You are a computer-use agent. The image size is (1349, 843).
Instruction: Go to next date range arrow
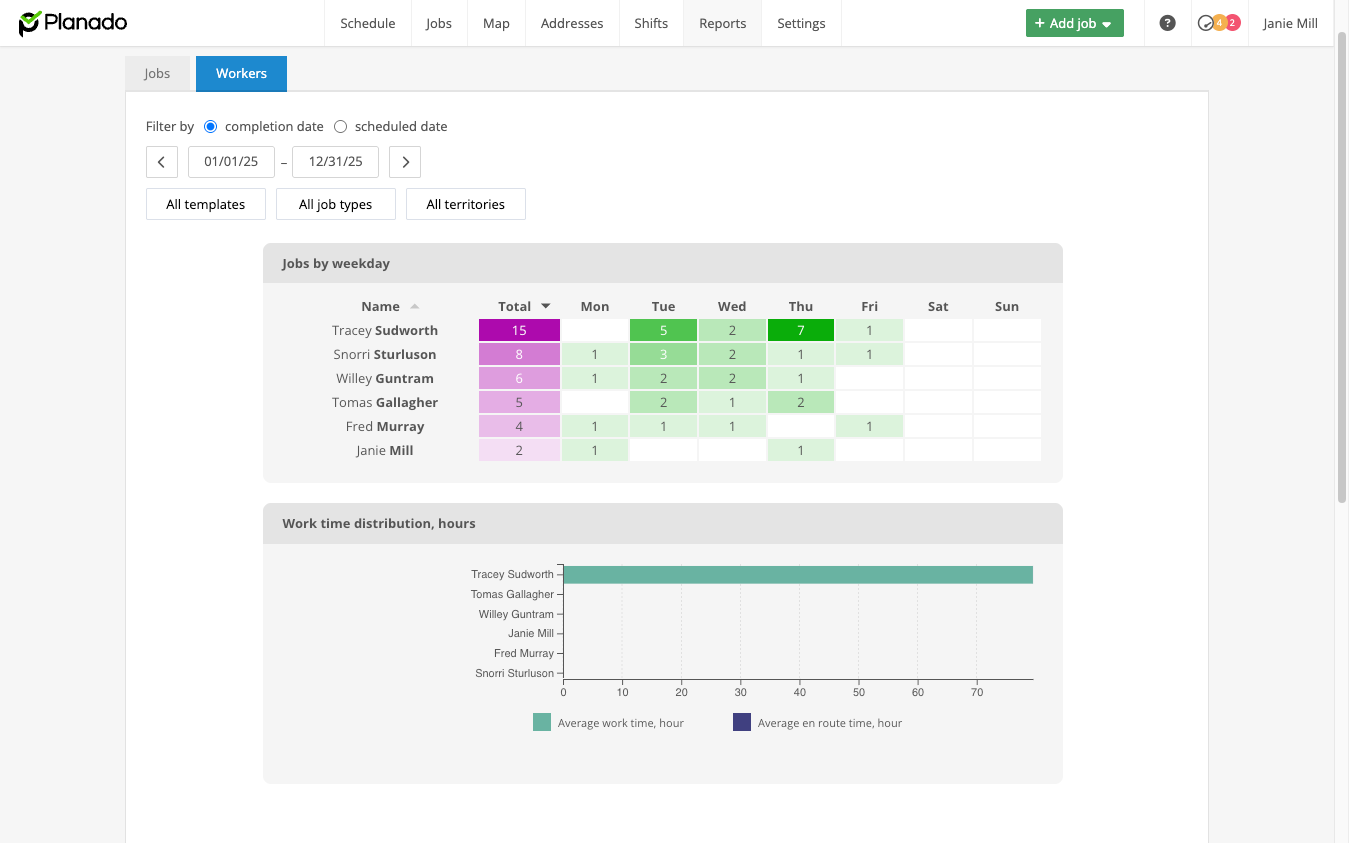click(405, 162)
